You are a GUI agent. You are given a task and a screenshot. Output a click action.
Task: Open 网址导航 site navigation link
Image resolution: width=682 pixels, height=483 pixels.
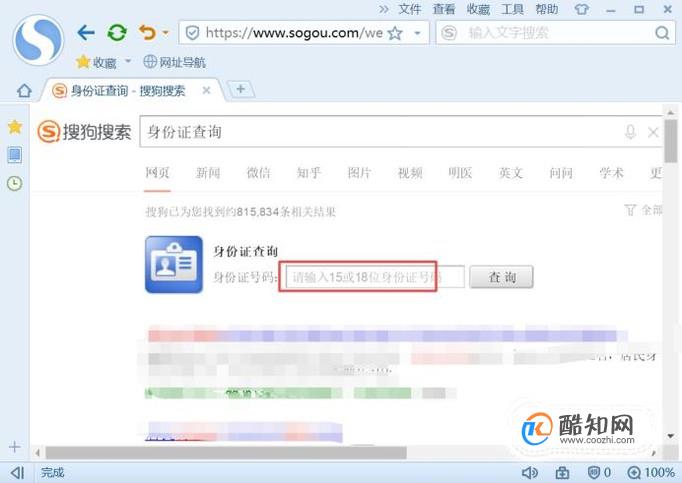pos(174,62)
